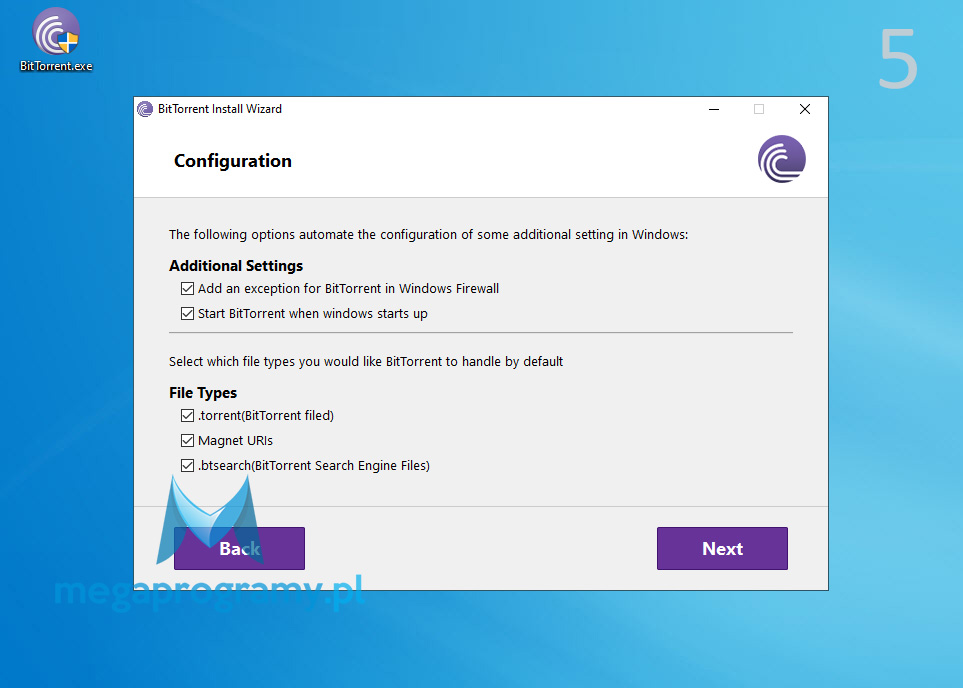Click the 'File Types' section heading
The image size is (963, 688).
pos(203,393)
